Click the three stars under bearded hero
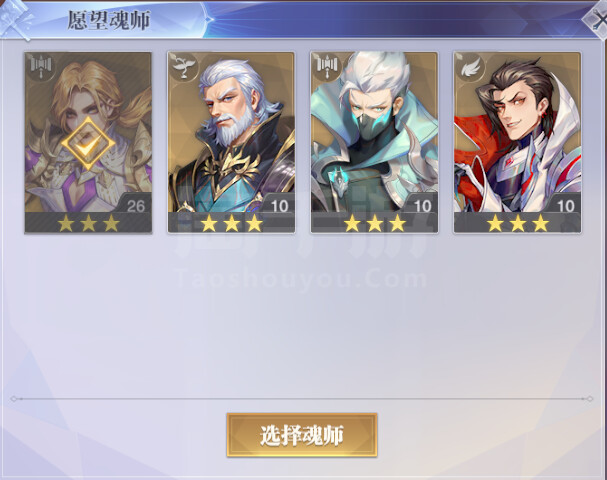Screen dimensions: 607x480 pos(231,223)
